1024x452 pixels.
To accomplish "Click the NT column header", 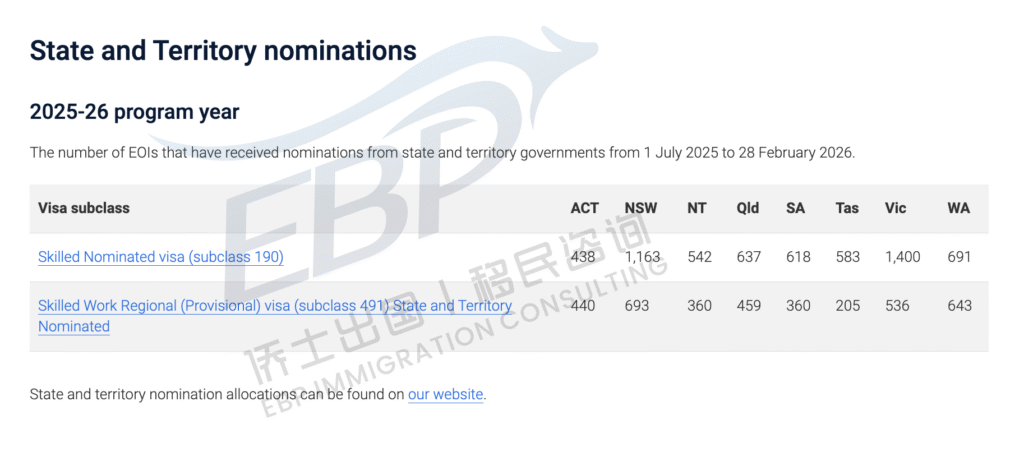I will tap(696, 208).
